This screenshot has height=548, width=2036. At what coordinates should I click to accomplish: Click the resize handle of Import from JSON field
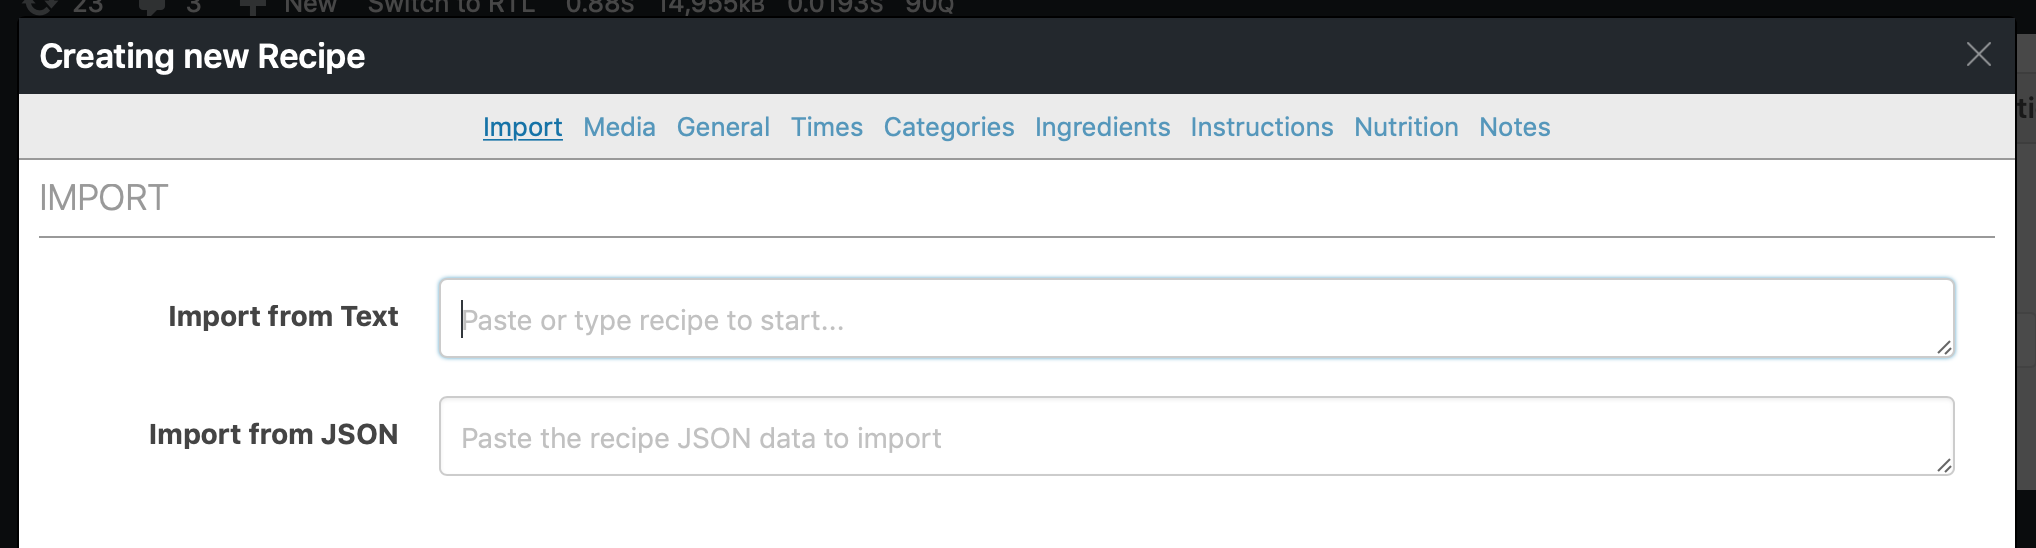(x=1943, y=465)
